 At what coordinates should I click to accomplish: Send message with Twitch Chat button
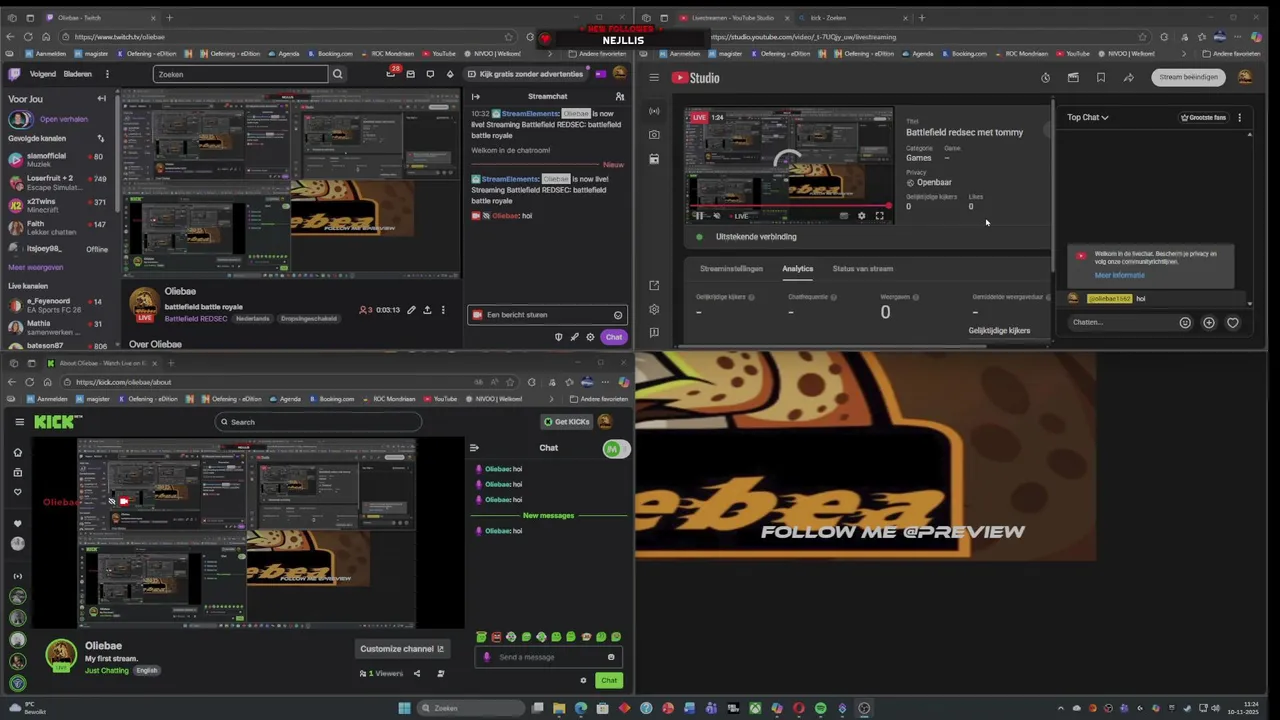tap(613, 337)
